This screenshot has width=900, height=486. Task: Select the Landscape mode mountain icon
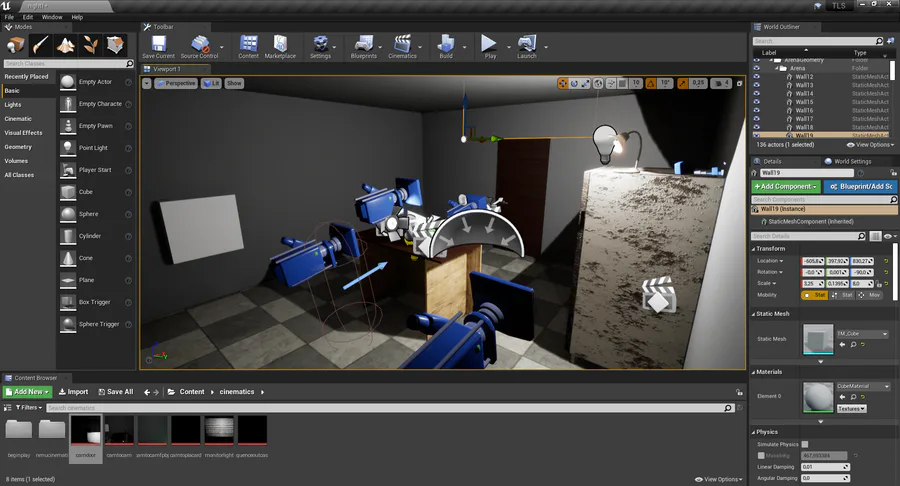(65, 45)
